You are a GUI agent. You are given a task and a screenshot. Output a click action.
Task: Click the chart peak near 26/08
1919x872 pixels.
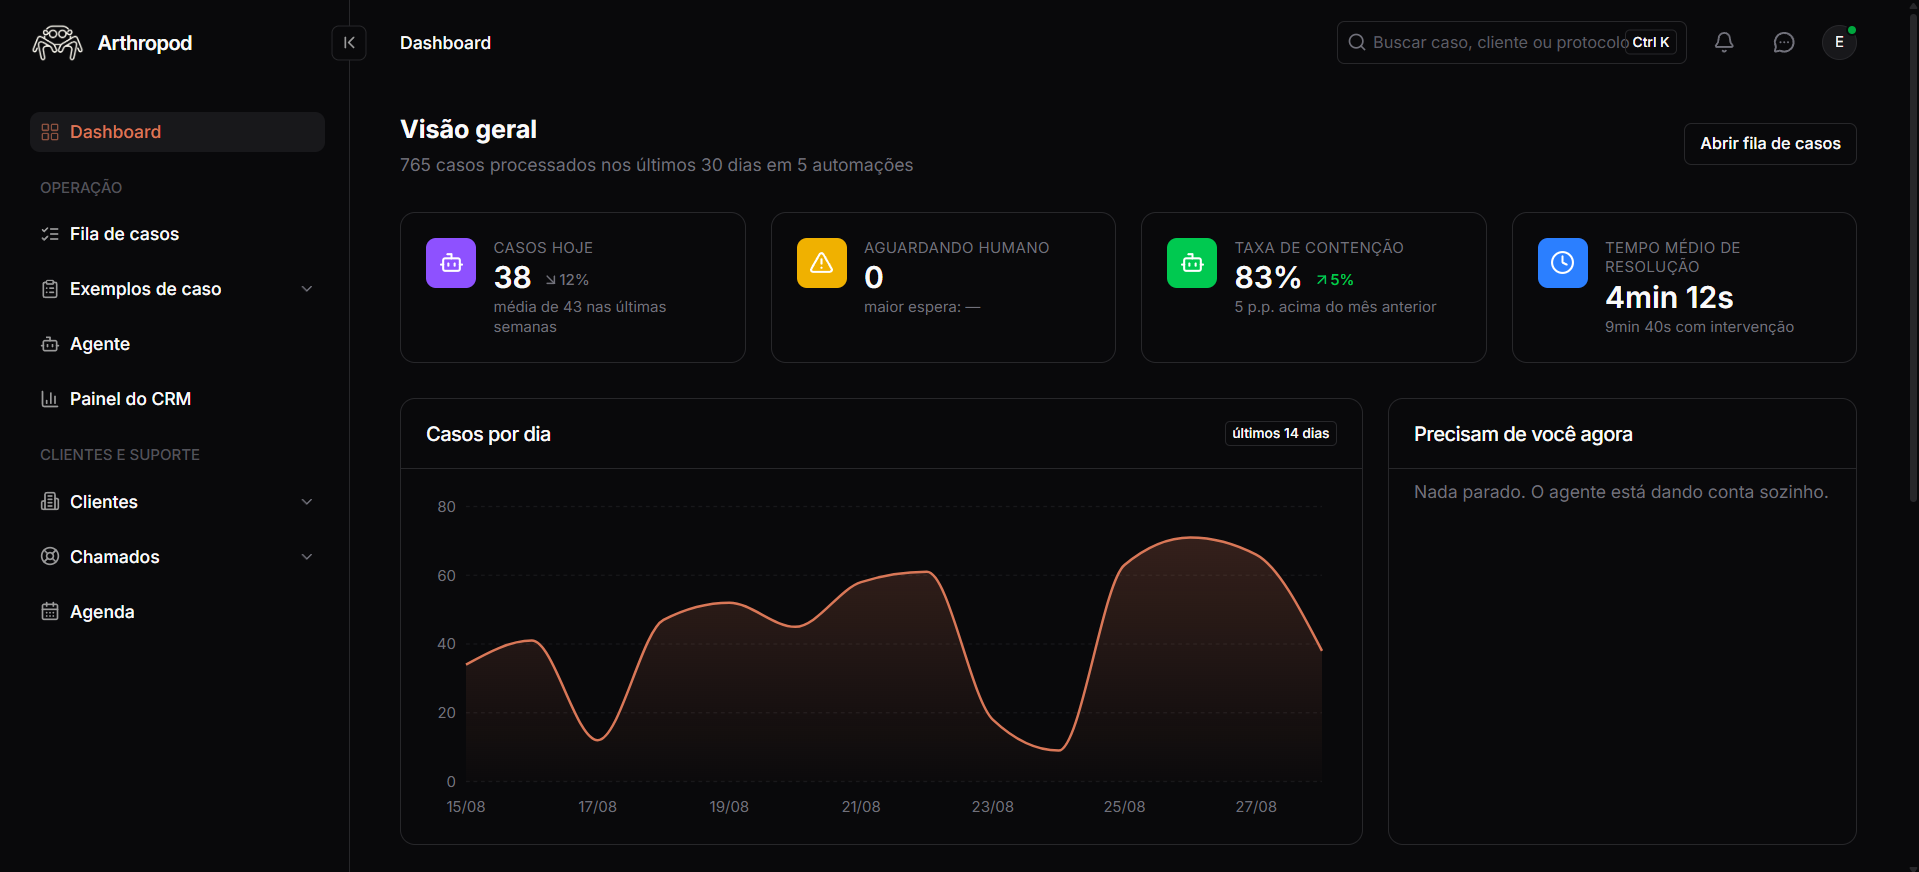click(1191, 538)
